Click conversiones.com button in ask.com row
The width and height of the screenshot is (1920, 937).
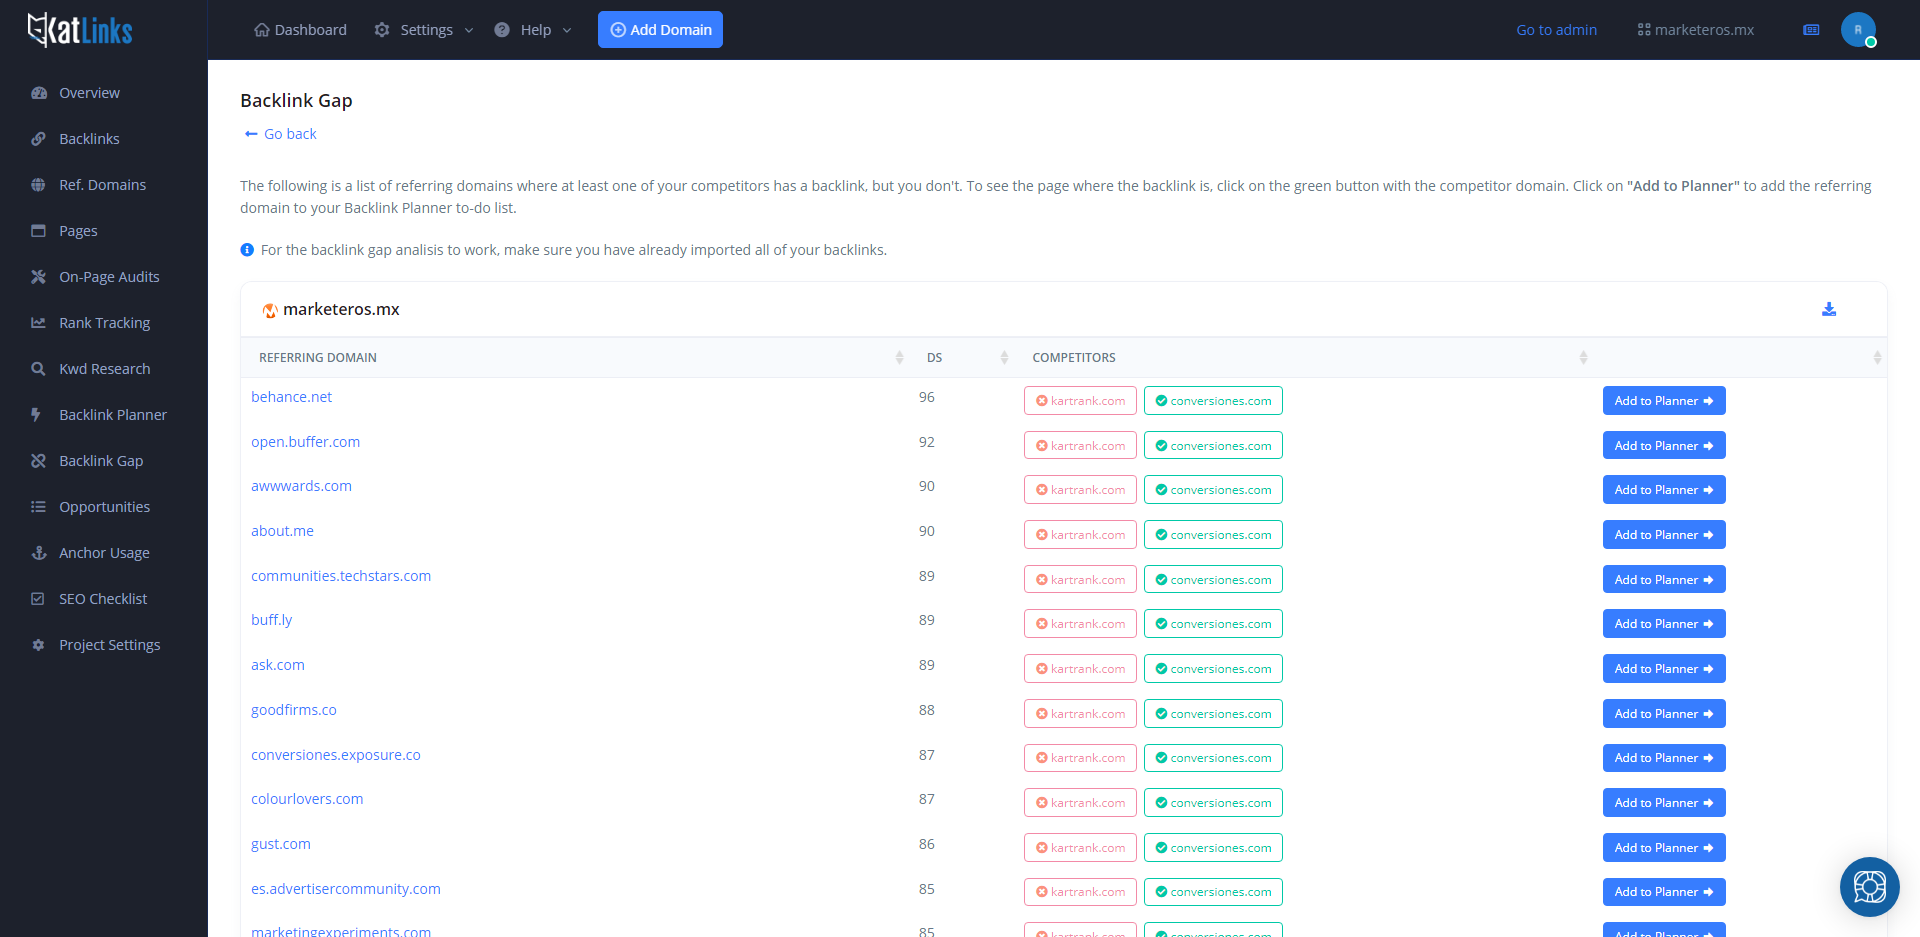[1213, 669]
